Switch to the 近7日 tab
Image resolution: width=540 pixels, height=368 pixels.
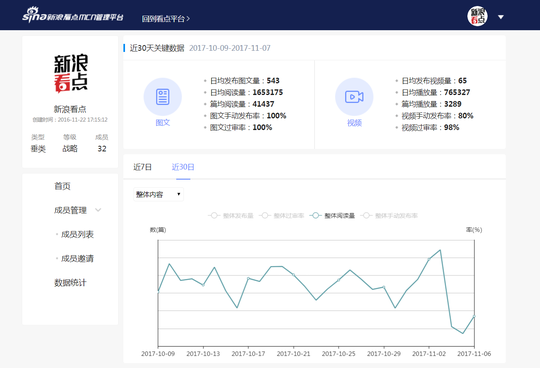click(x=142, y=167)
